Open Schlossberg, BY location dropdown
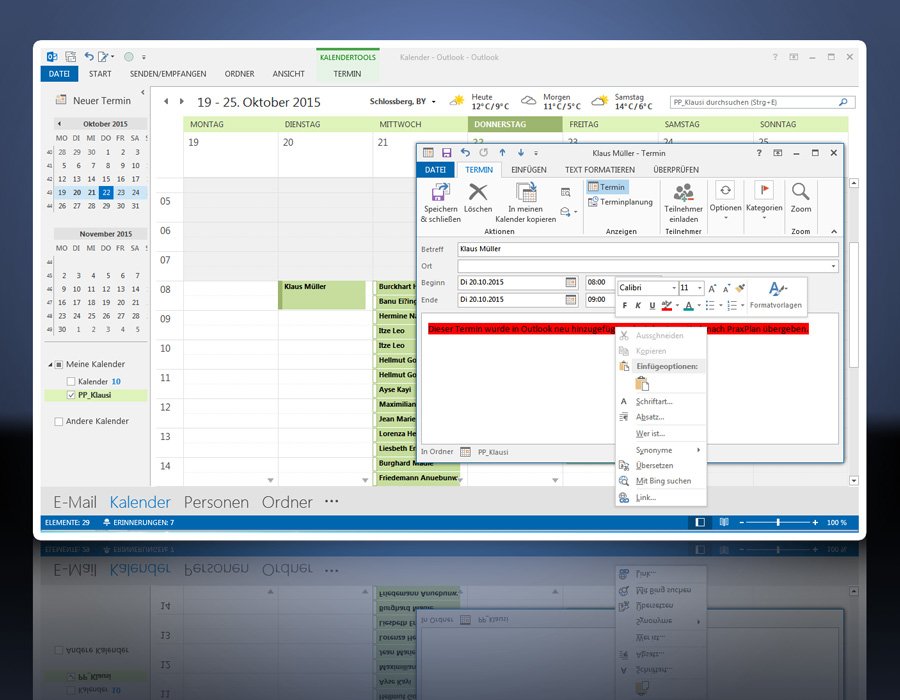Image resolution: width=900 pixels, height=700 pixels. click(433, 102)
